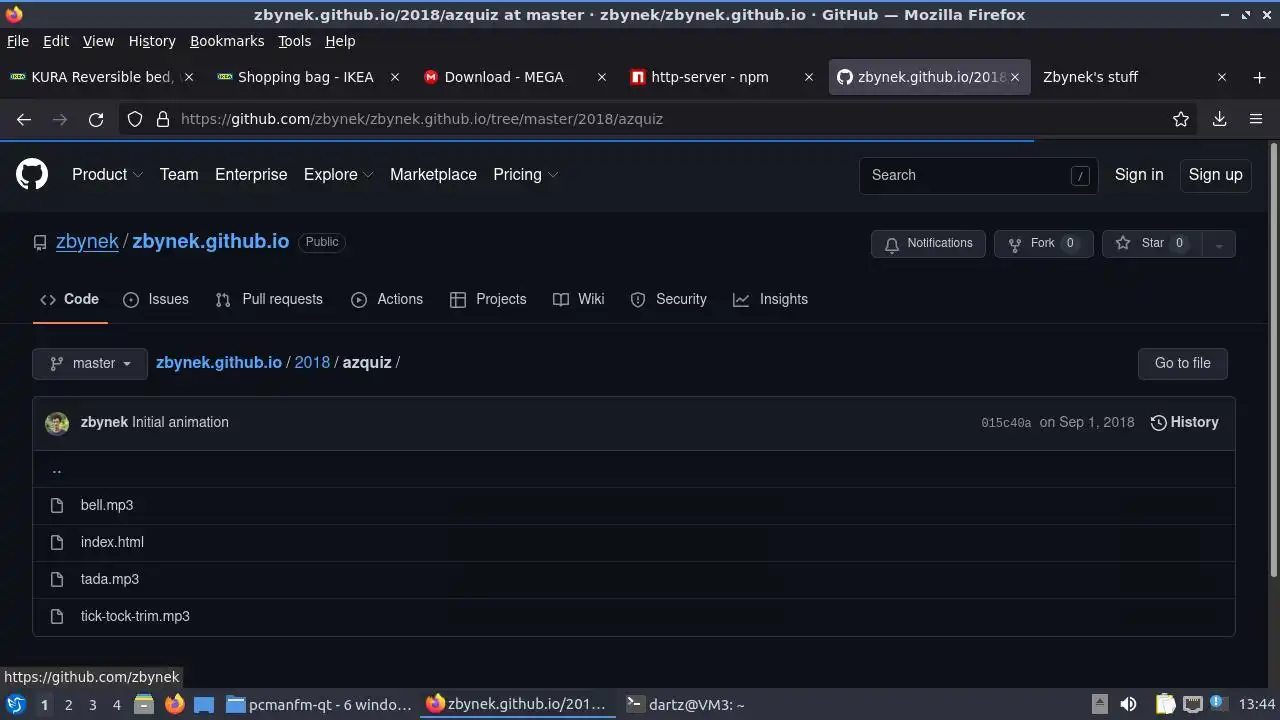Switch to the Wiki tab
Screen dimensions: 1280x720
coord(579,299)
